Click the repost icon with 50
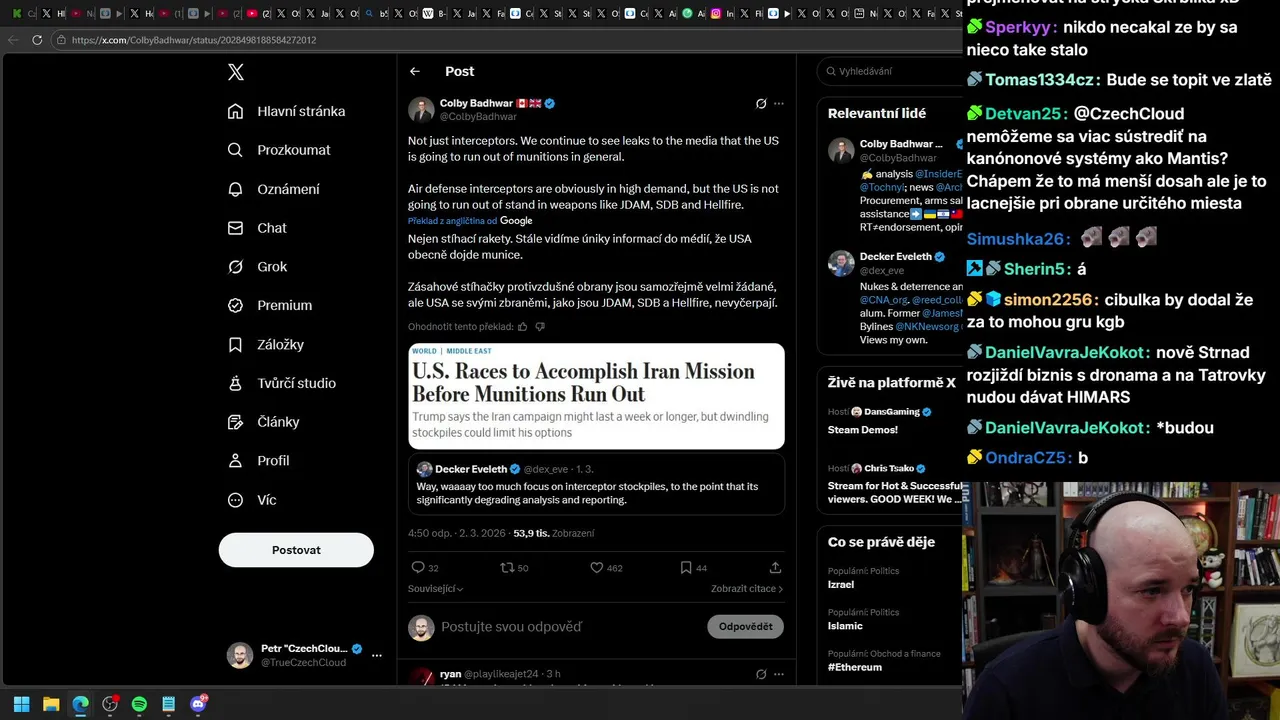Screen dimensions: 1280x720 point(514,568)
